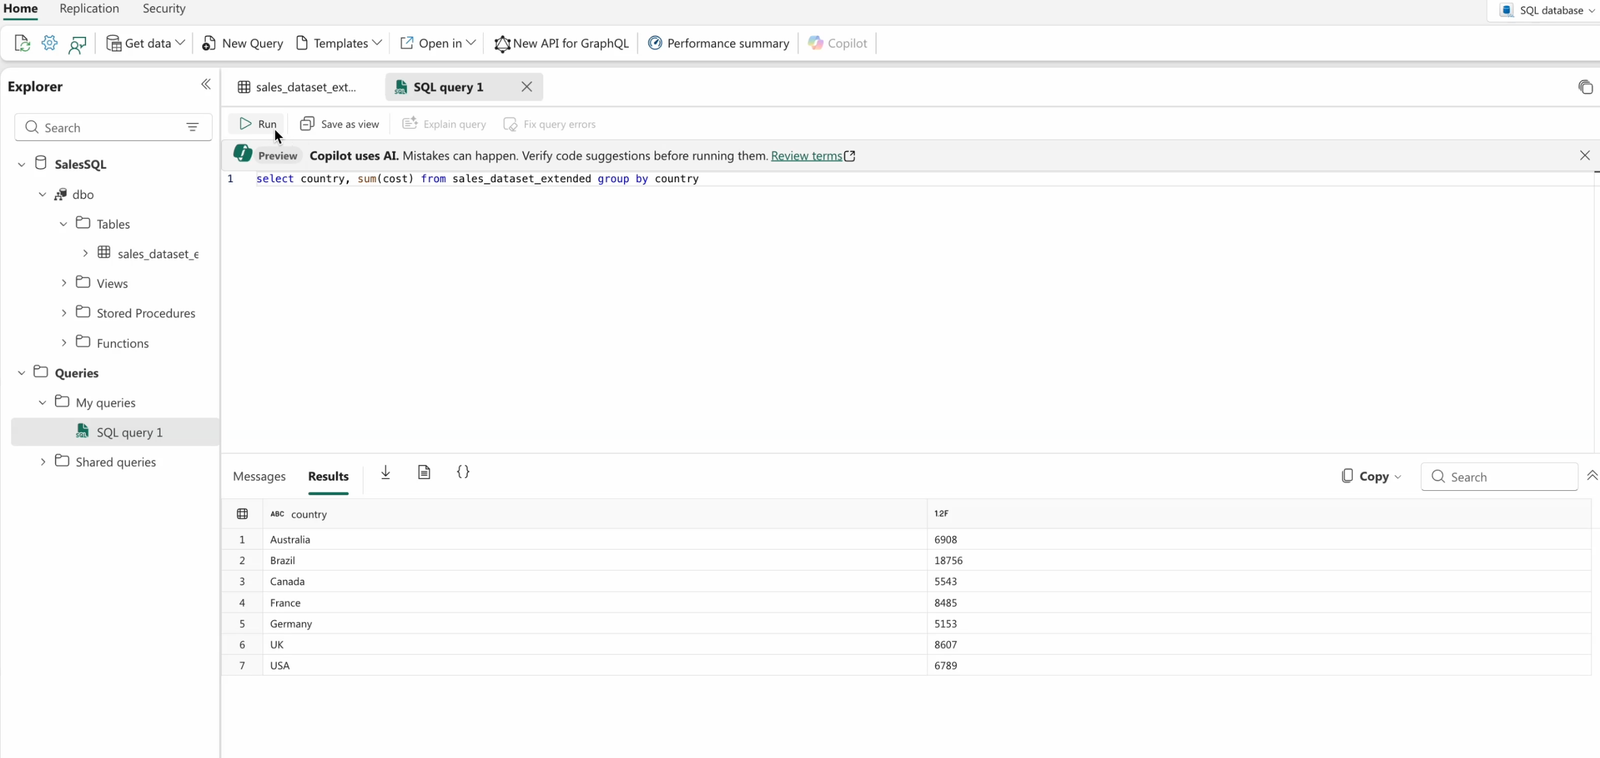Close the SQL query 1 tab

[x=527, y=87]
